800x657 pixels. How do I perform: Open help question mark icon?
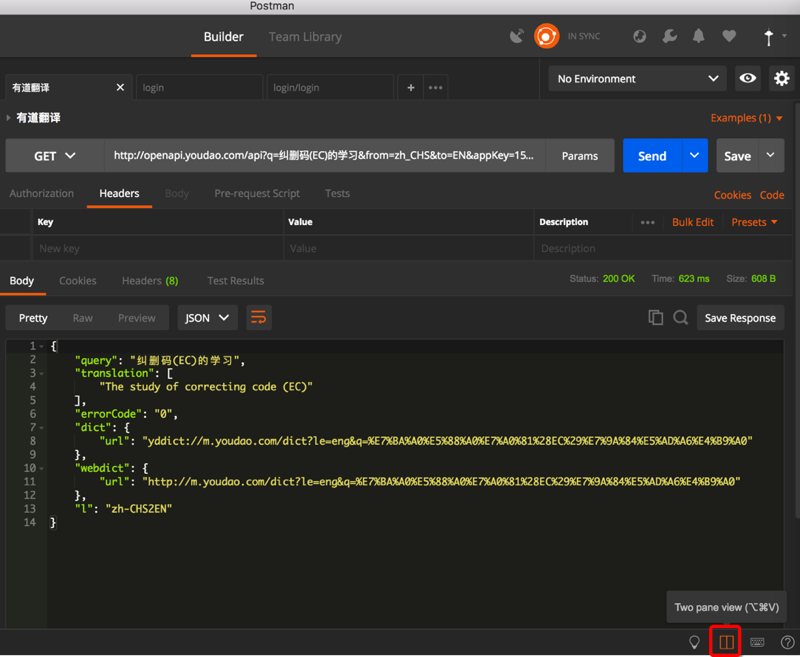tap(787, 643)
